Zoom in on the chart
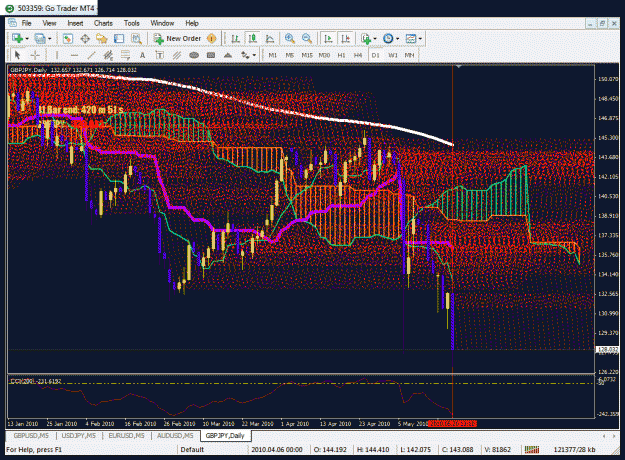625x460 pixels. tap(290, 38)
